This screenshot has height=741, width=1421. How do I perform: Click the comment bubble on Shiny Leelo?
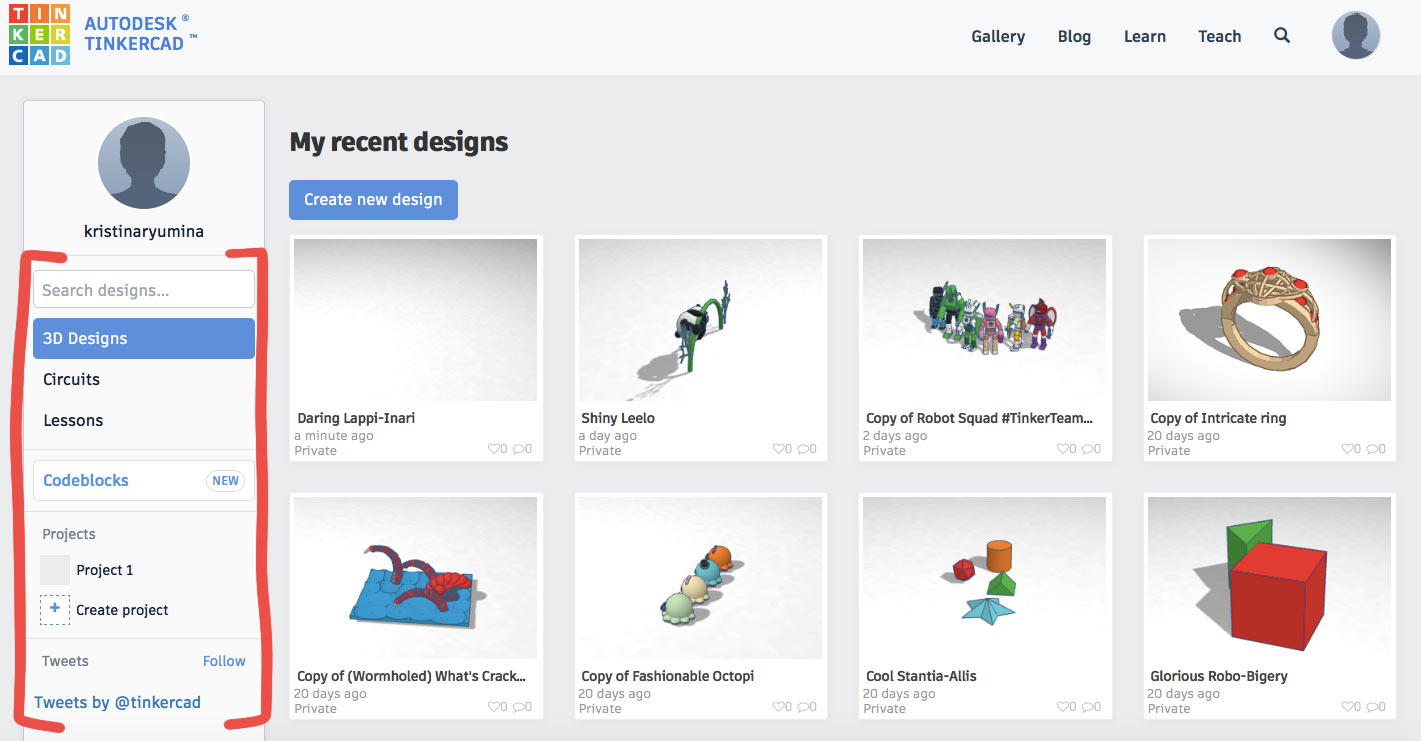pos(804,450)
